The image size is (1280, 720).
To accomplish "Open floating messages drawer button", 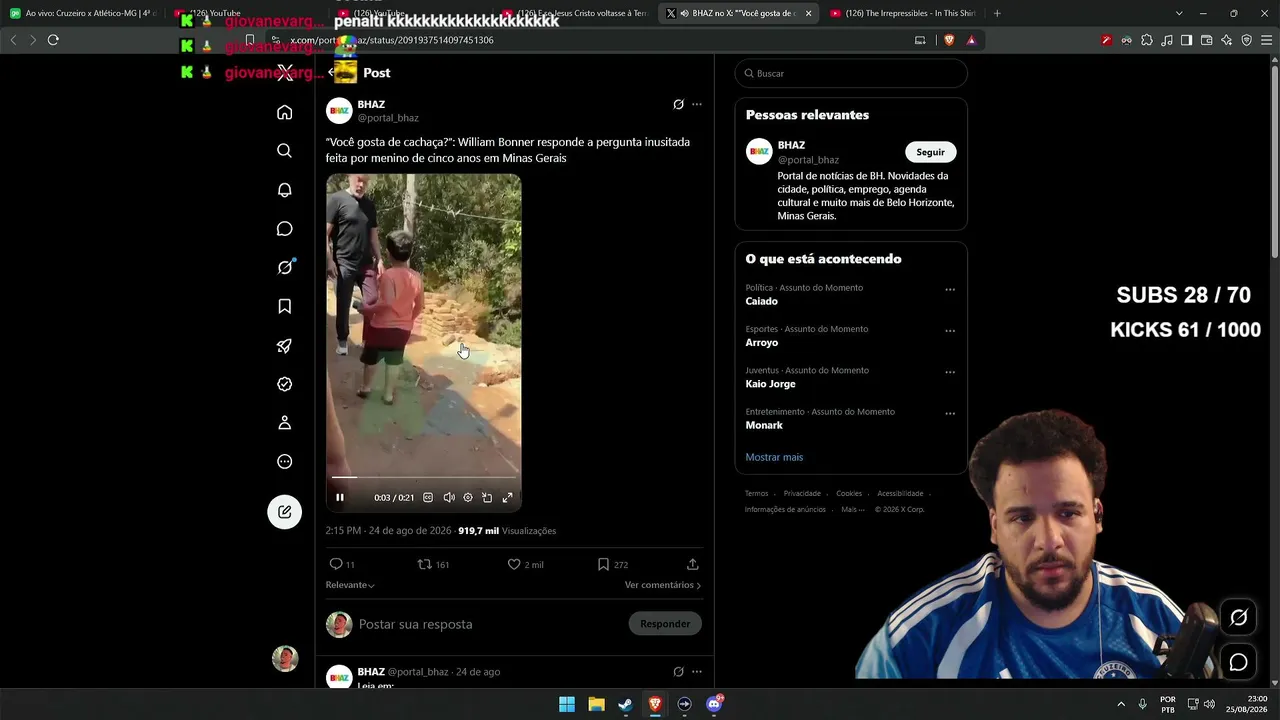I will tap(1238, 662).
